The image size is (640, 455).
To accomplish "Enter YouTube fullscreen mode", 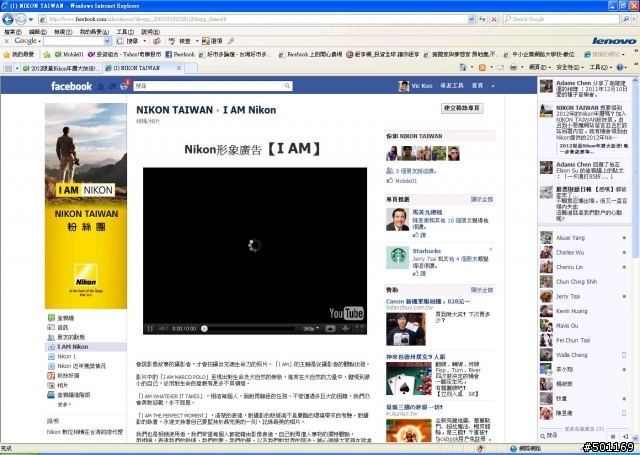I will pyautogui.click(x=360, y=328).
